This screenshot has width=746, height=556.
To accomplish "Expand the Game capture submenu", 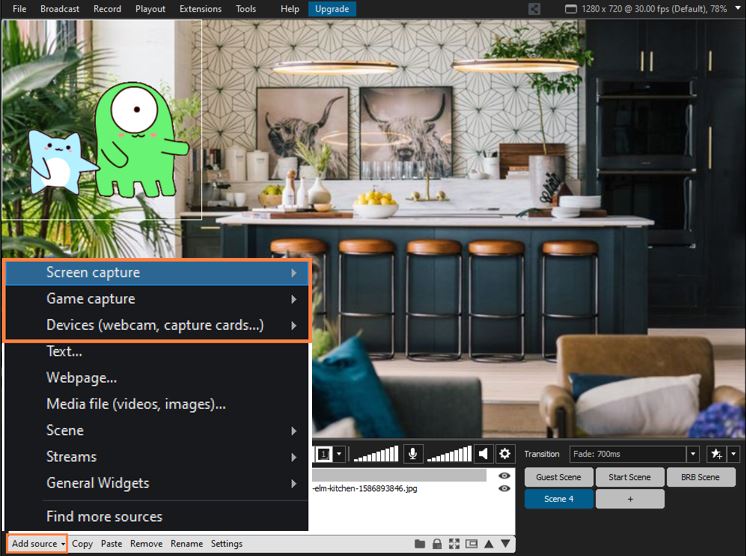I will (x=157, y=299).
